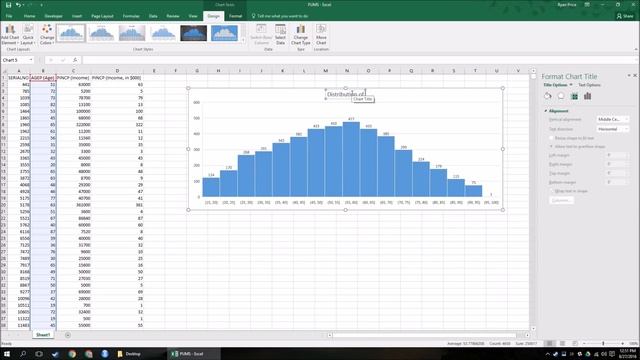Viewport: 640px width, 360px height.
Task: Switch to the Insert tab
Action: click(x=77, y=16)
